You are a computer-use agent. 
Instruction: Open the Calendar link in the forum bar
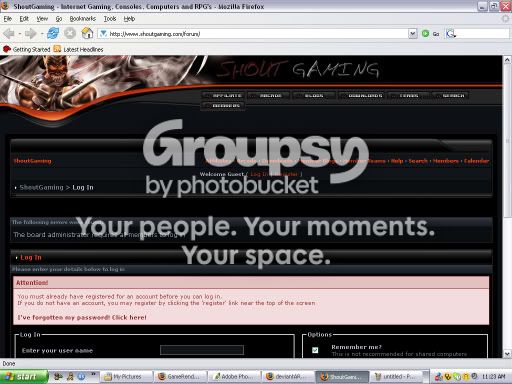[x=476, y=161]
